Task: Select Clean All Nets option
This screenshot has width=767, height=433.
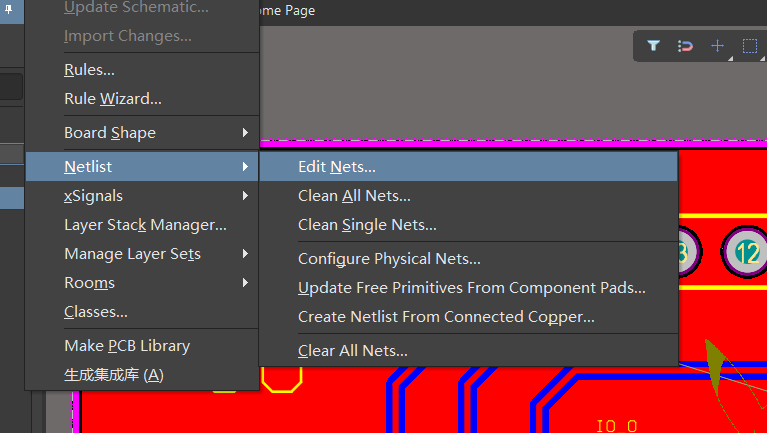Action: coord(354,196)
